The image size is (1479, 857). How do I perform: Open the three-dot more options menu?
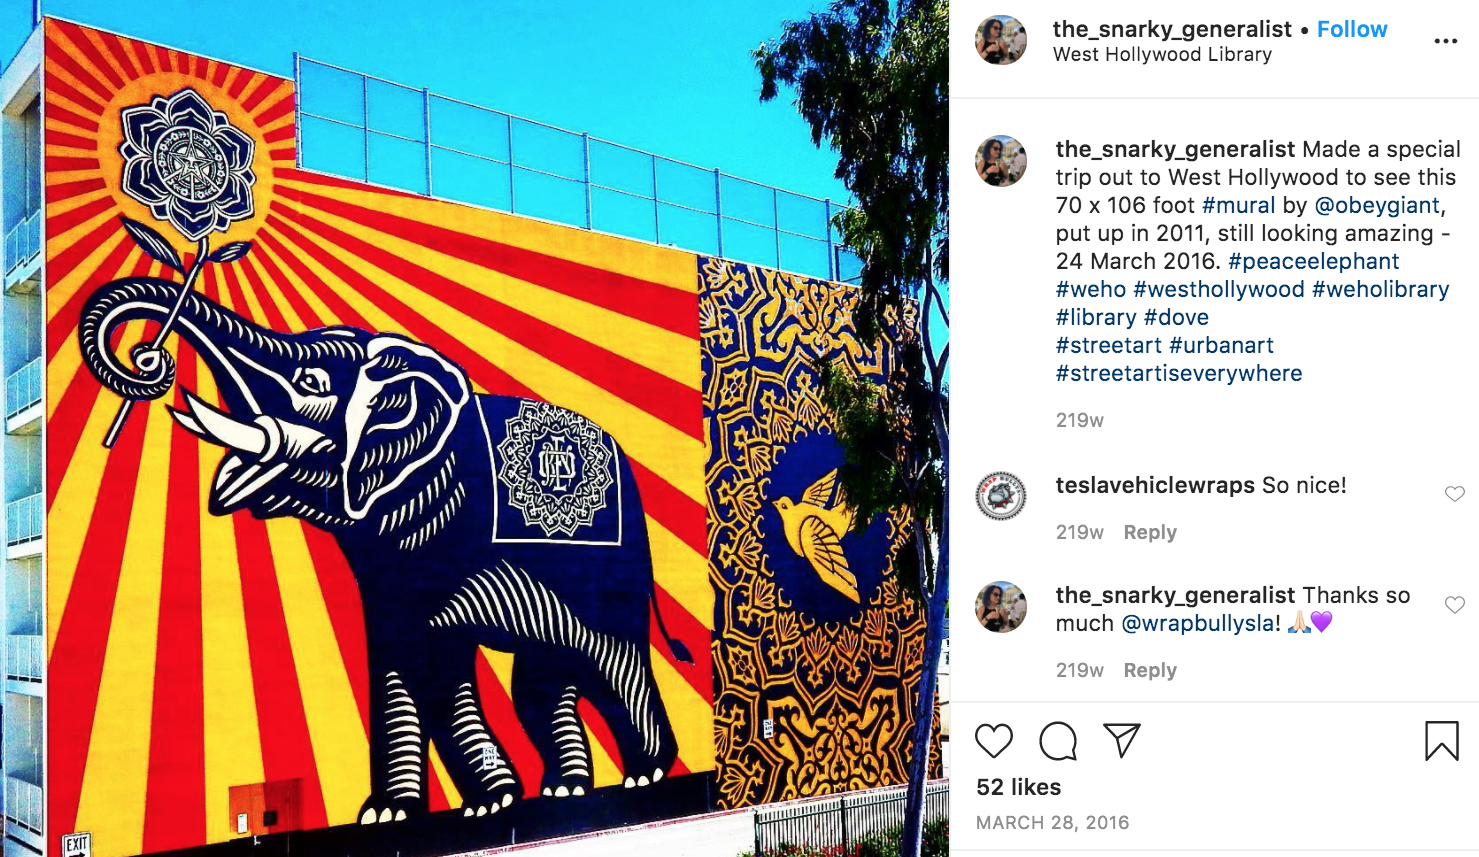(1446, 41)
